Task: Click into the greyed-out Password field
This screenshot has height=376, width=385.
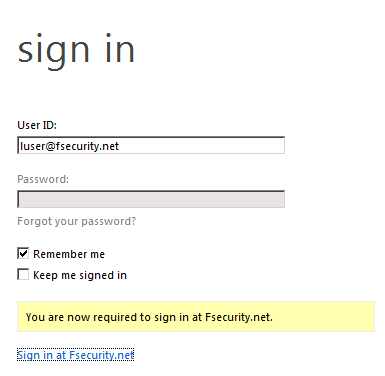Action: 151,199
